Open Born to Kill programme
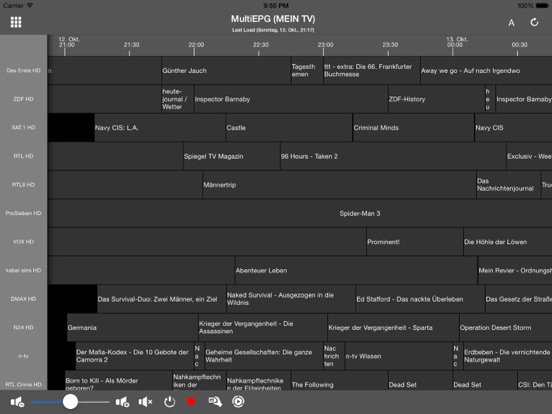552x414 pixels. [118, 381]
